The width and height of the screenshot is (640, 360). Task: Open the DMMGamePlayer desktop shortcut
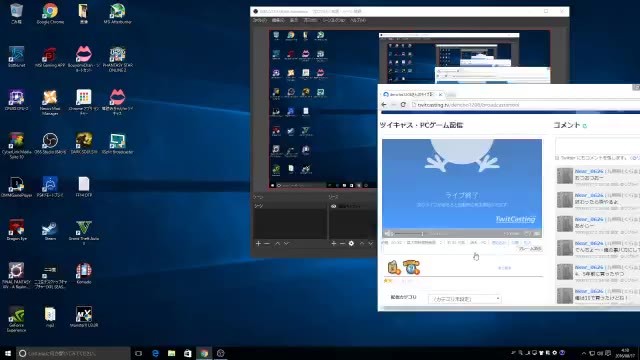[16, 187]
